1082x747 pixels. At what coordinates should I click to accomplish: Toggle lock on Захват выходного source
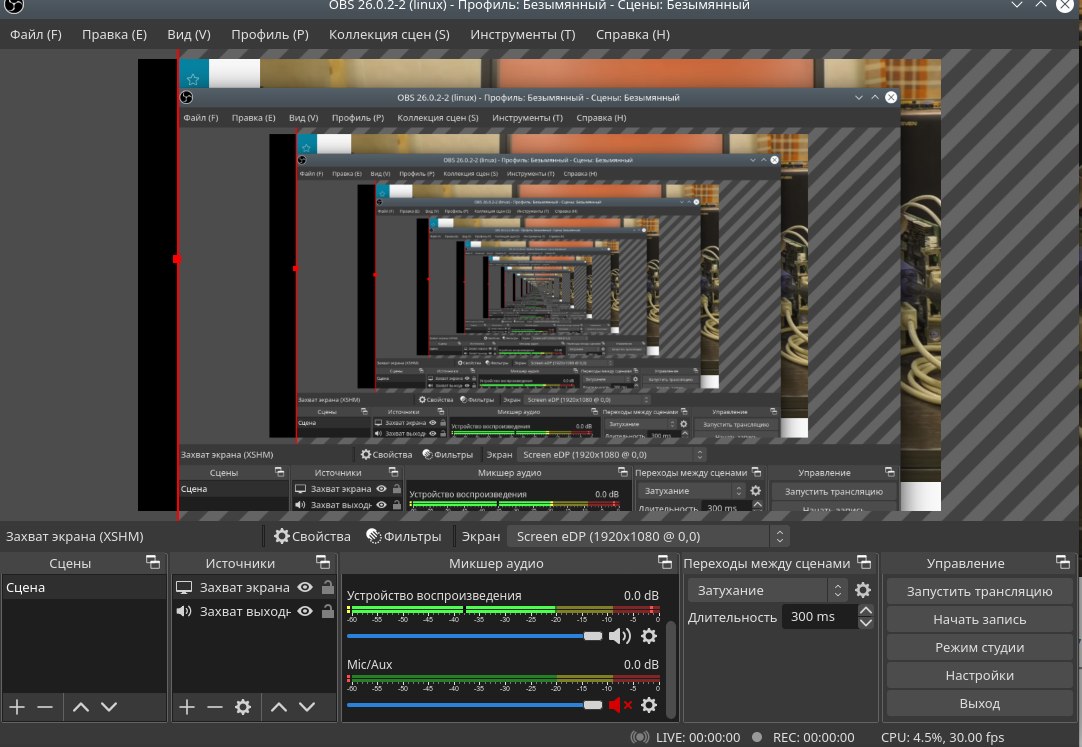328,611
